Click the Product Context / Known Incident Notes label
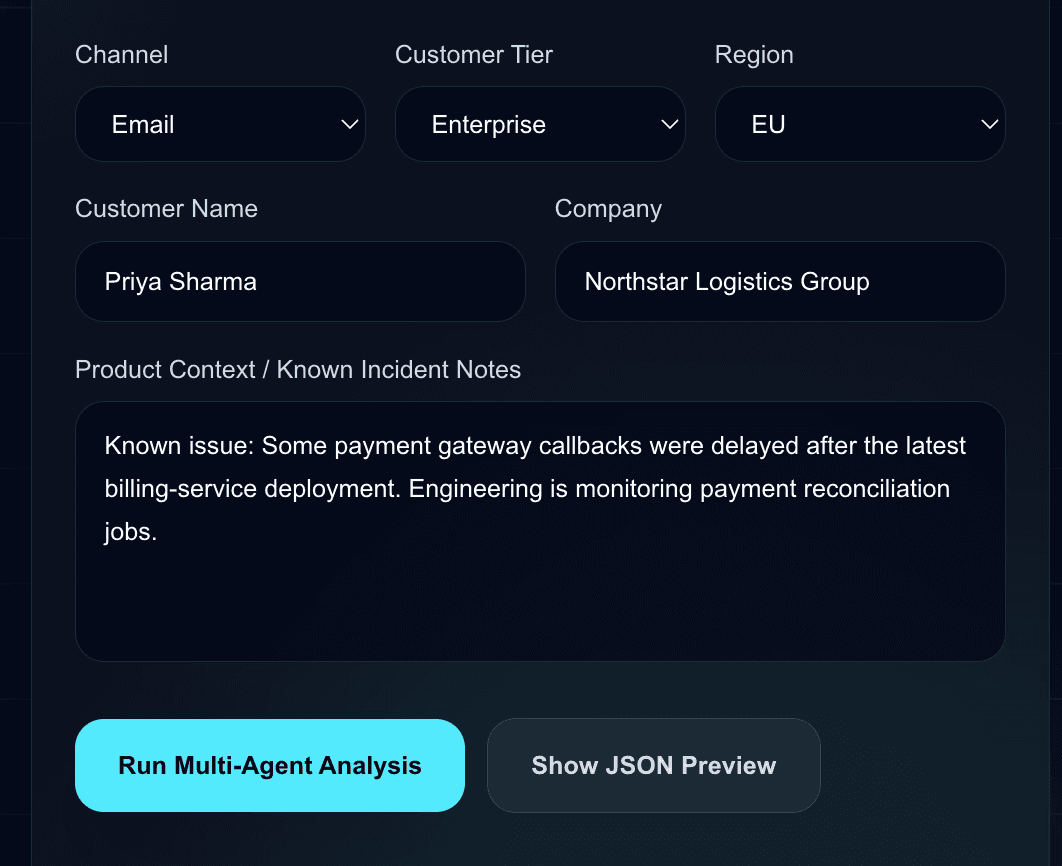1062x866 pixels. point(298,370)
